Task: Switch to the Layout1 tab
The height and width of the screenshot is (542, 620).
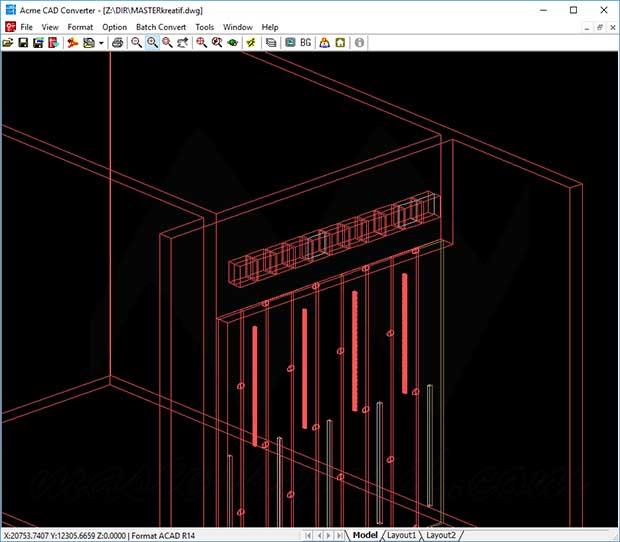Action: click(x=401, y=535)
